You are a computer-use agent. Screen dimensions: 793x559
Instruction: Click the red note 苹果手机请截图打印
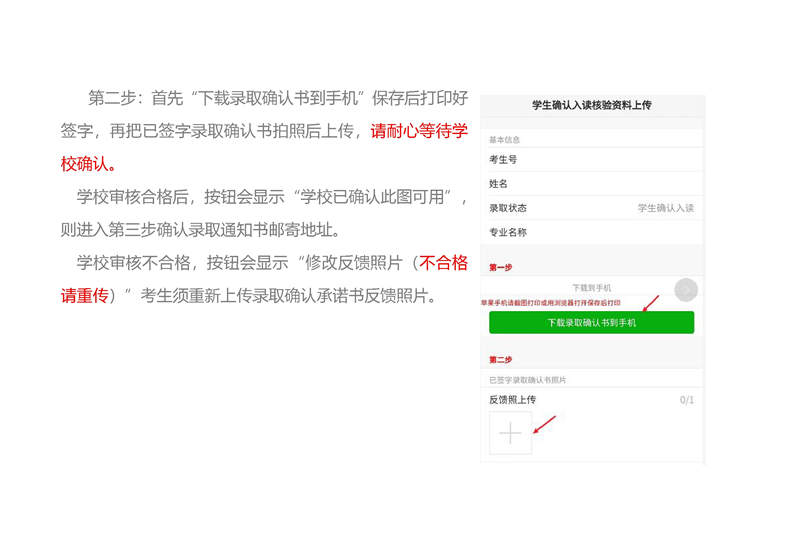(x=550, y=303)
